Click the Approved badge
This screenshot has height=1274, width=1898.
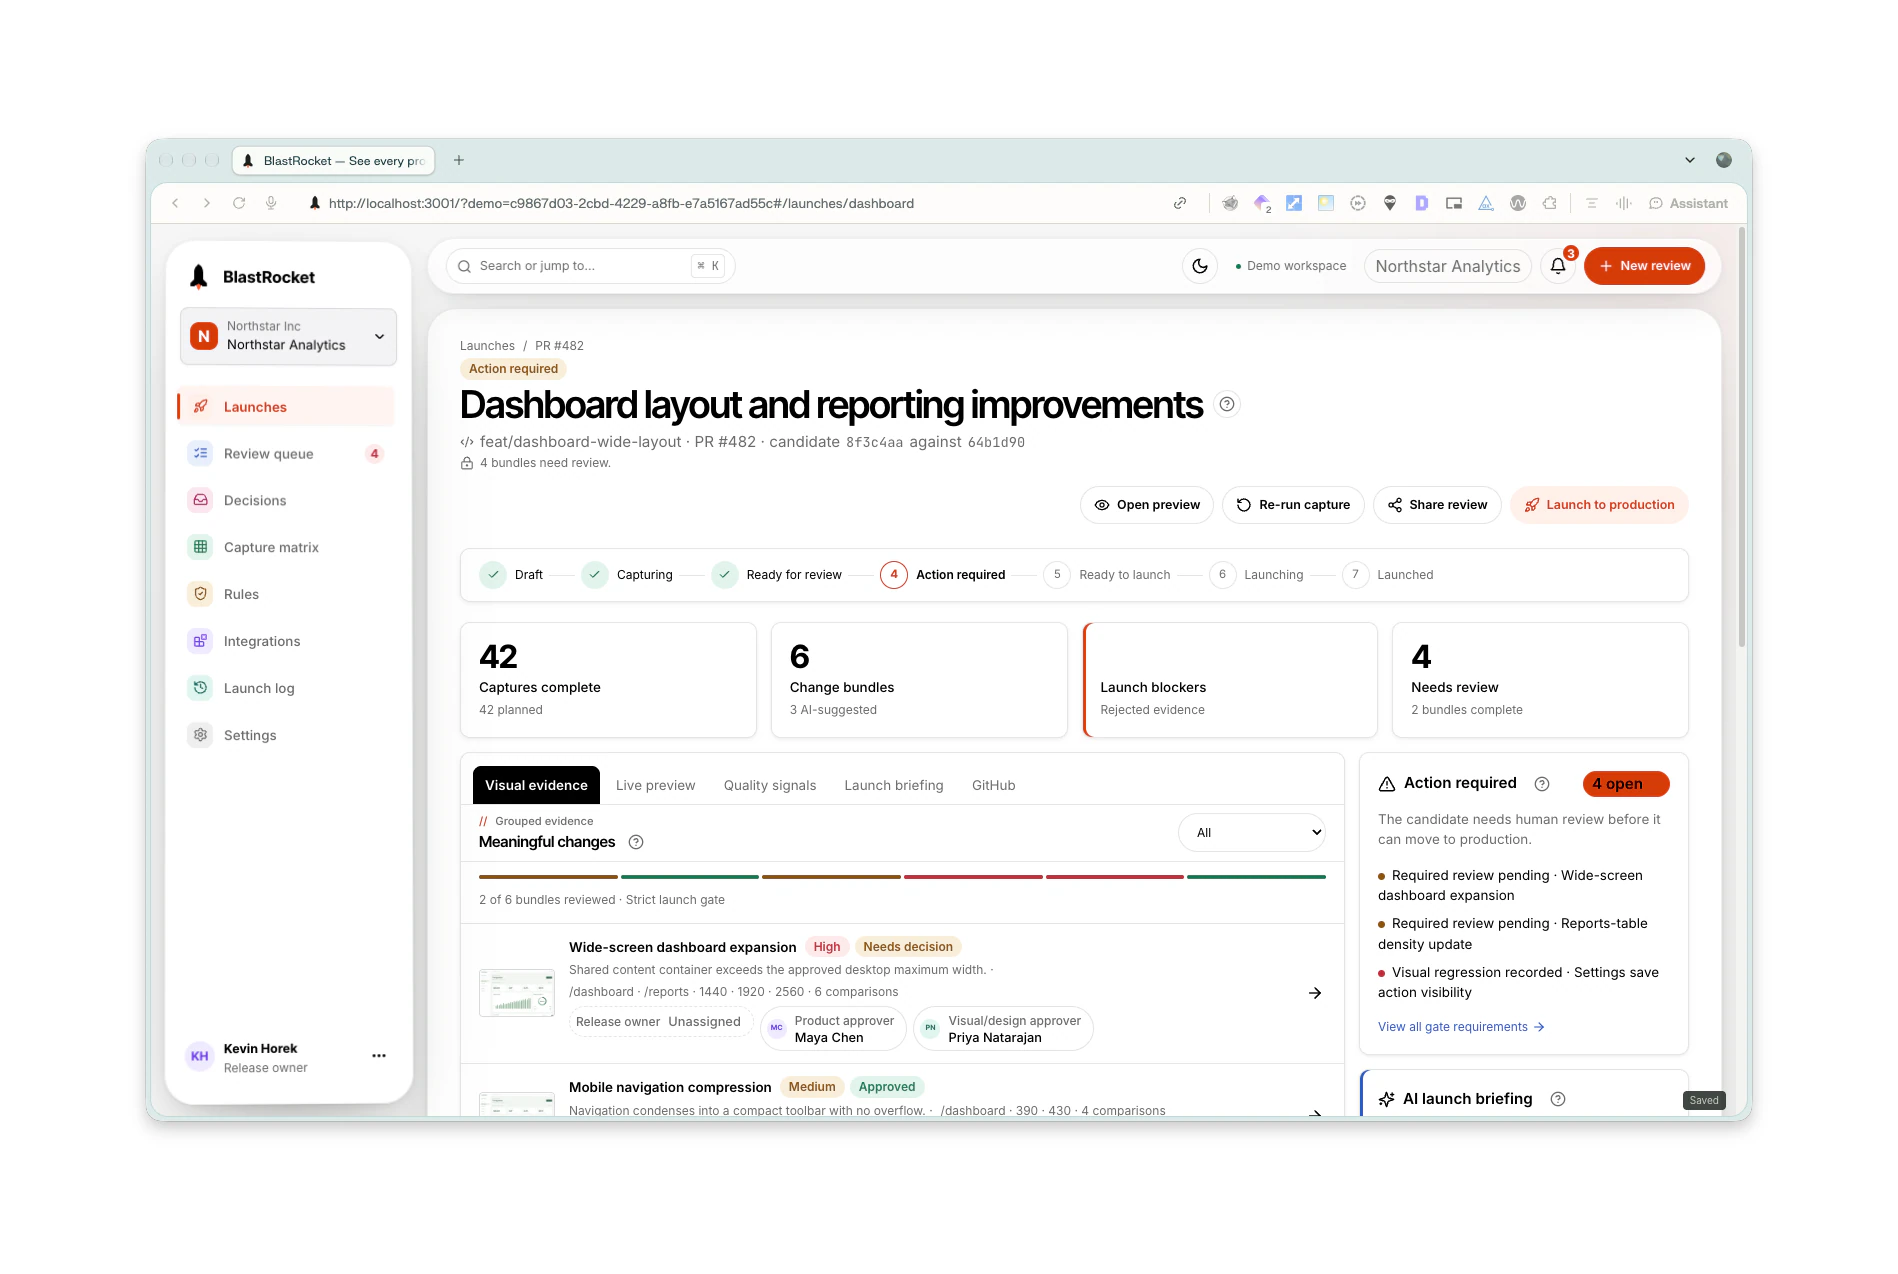coord(886,1087)
